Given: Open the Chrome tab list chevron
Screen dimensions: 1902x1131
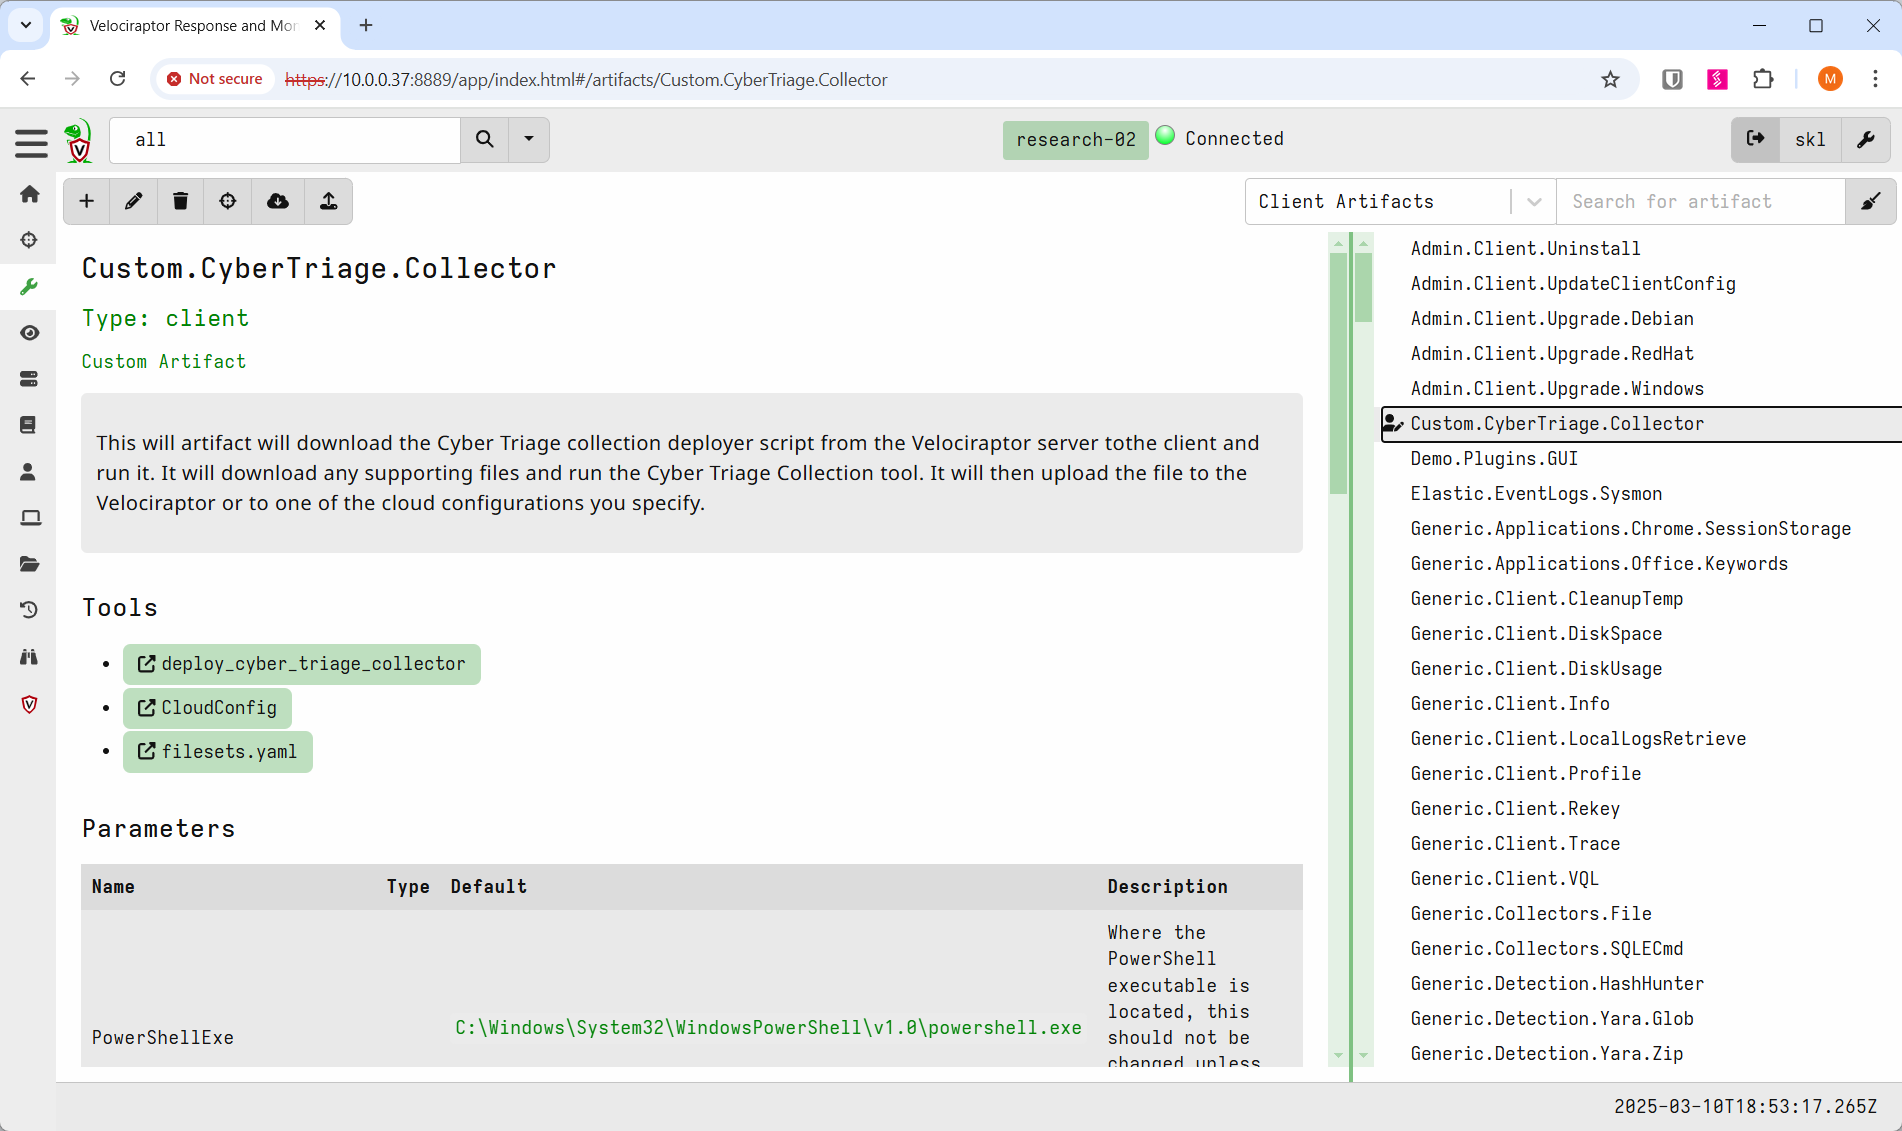Looking at the screenshot, I should point(26,25).
